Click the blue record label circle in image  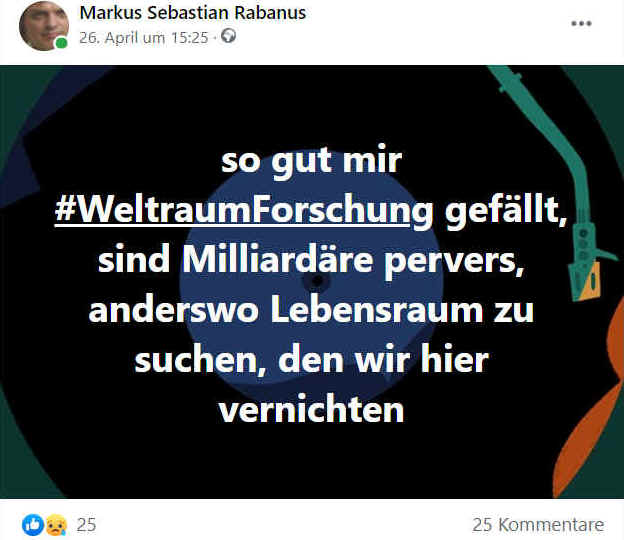tap(312, 282)
